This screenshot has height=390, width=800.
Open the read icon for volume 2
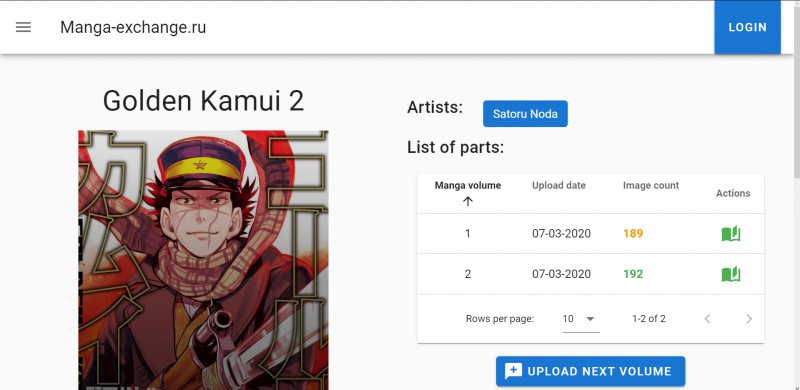tap(731, 274)
